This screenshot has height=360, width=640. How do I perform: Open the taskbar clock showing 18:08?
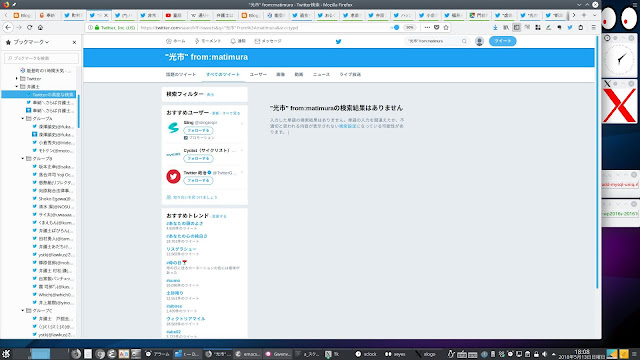click(581, 354)
